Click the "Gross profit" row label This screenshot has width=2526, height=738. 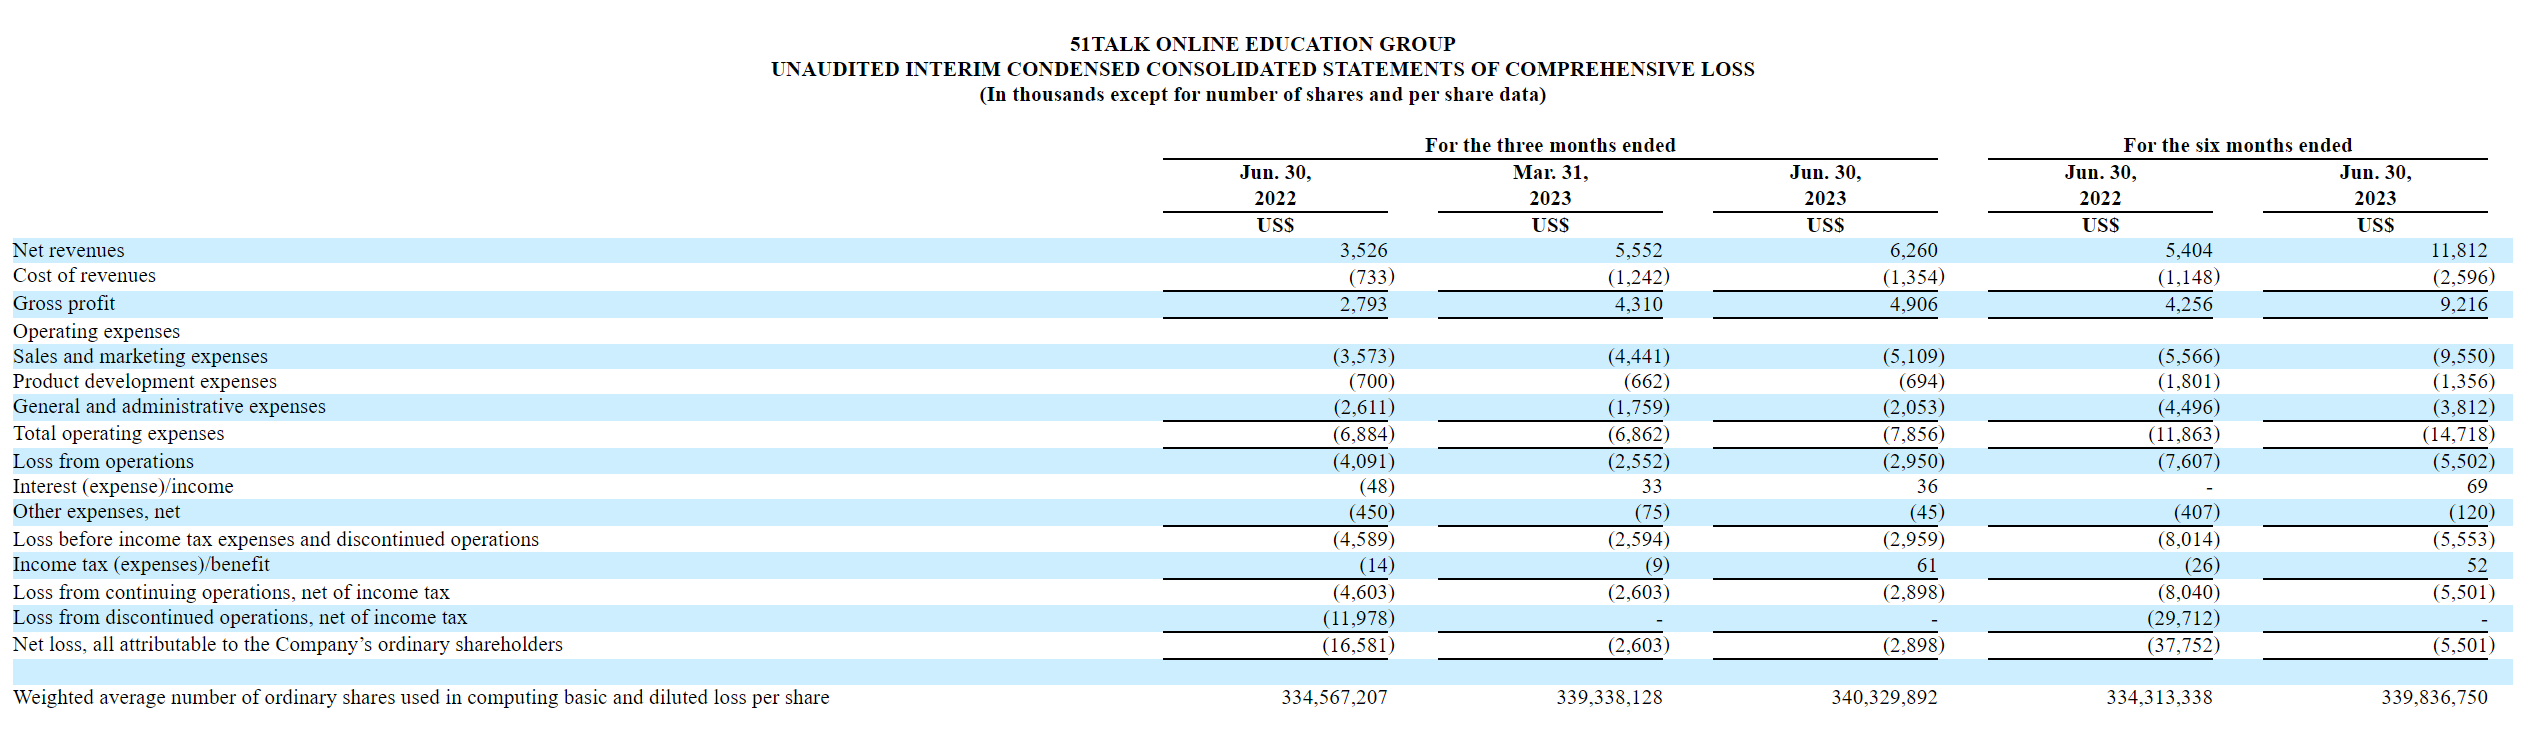click(64, 303)
